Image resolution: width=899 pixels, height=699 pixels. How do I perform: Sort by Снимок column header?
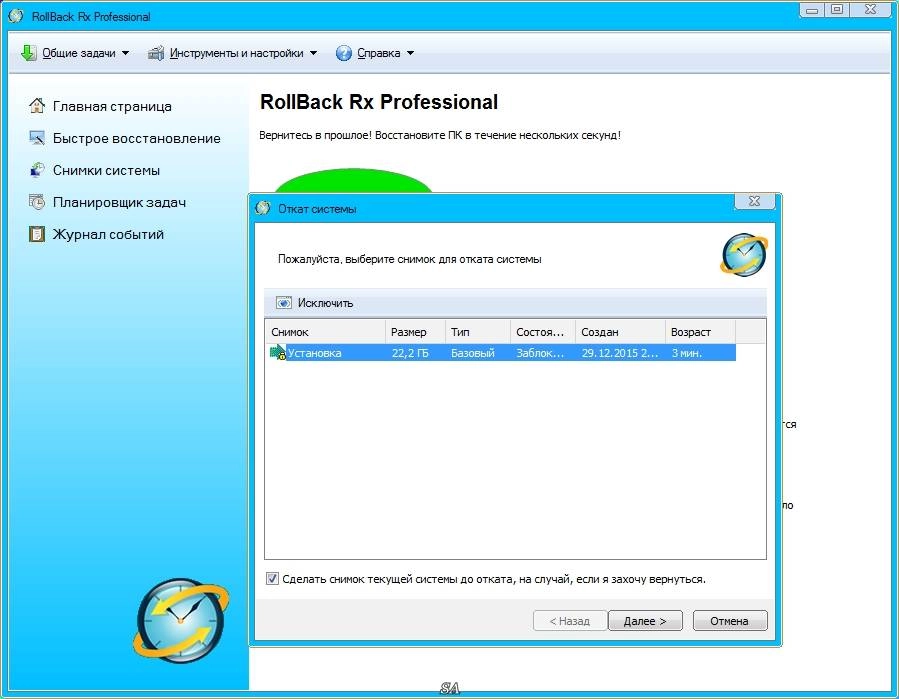(325, 332)
